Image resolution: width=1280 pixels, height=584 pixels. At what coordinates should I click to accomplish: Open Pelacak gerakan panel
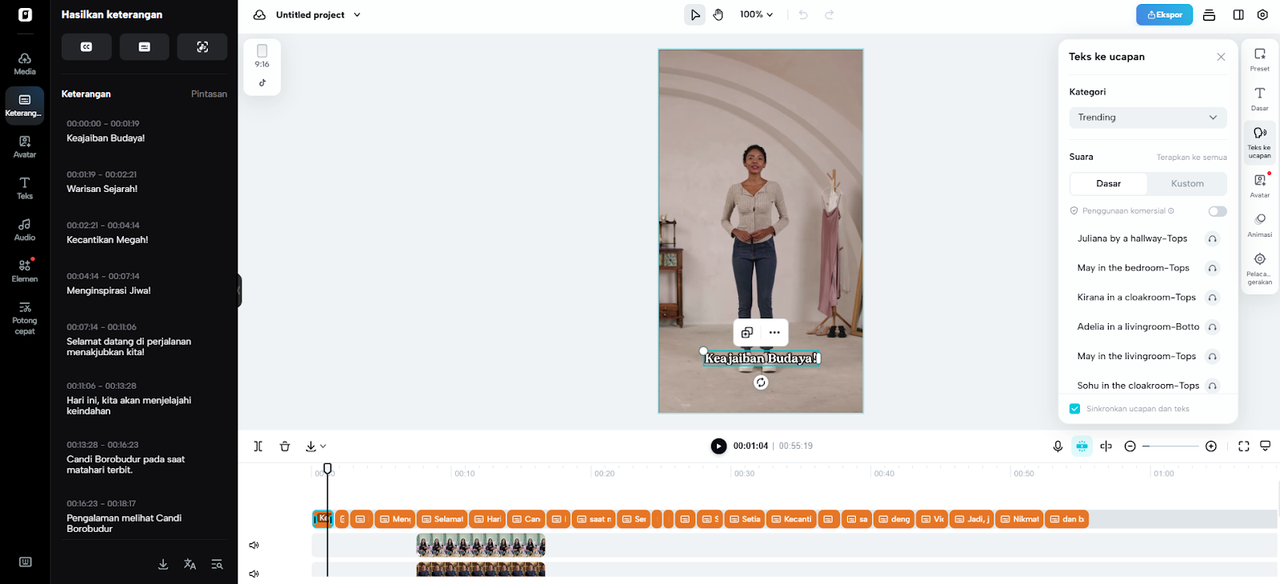(1260, 269)
